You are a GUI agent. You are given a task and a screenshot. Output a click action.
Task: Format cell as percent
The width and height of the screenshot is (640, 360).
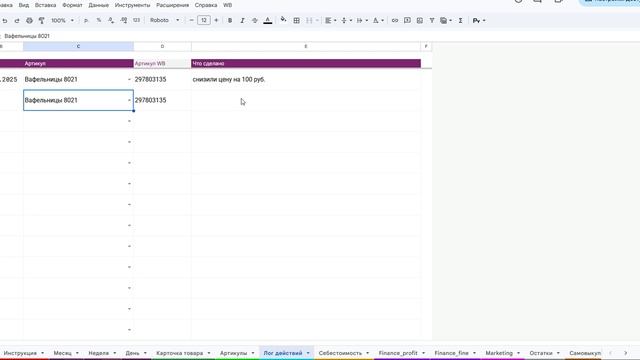pyautogui.click(x=99, y=20)
